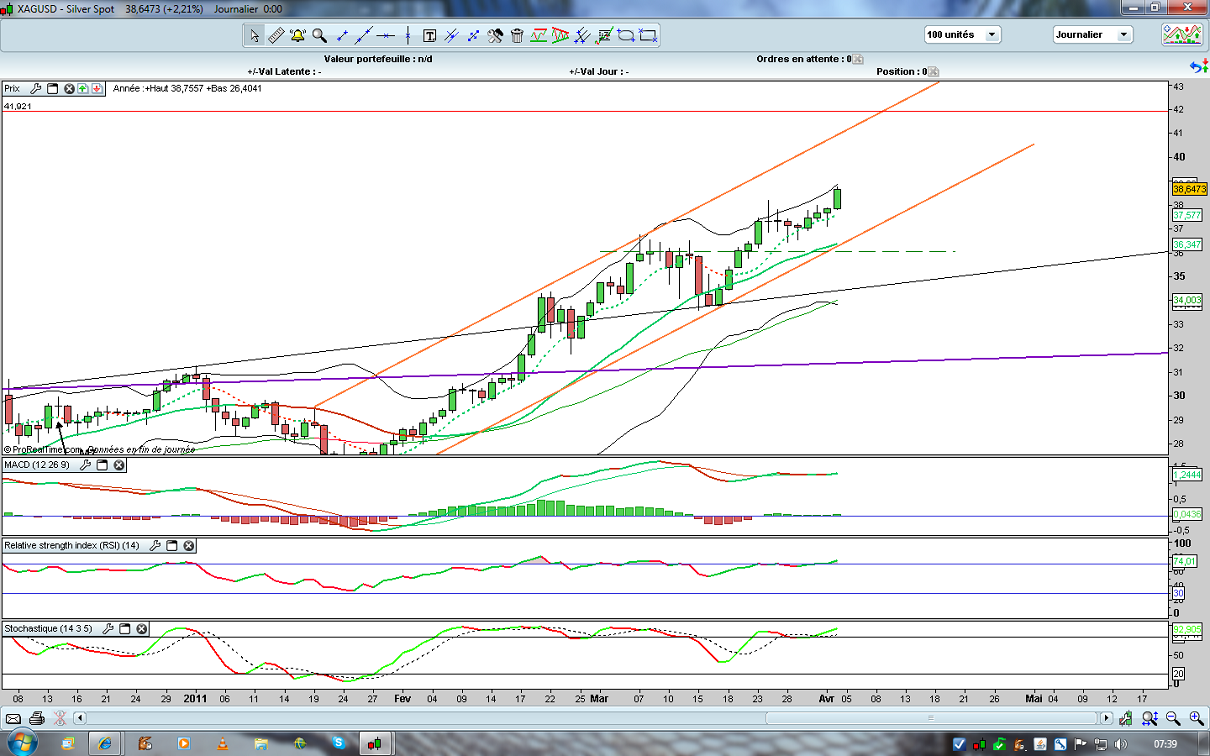Select the rectangle drawing tool

coord(648,36)
